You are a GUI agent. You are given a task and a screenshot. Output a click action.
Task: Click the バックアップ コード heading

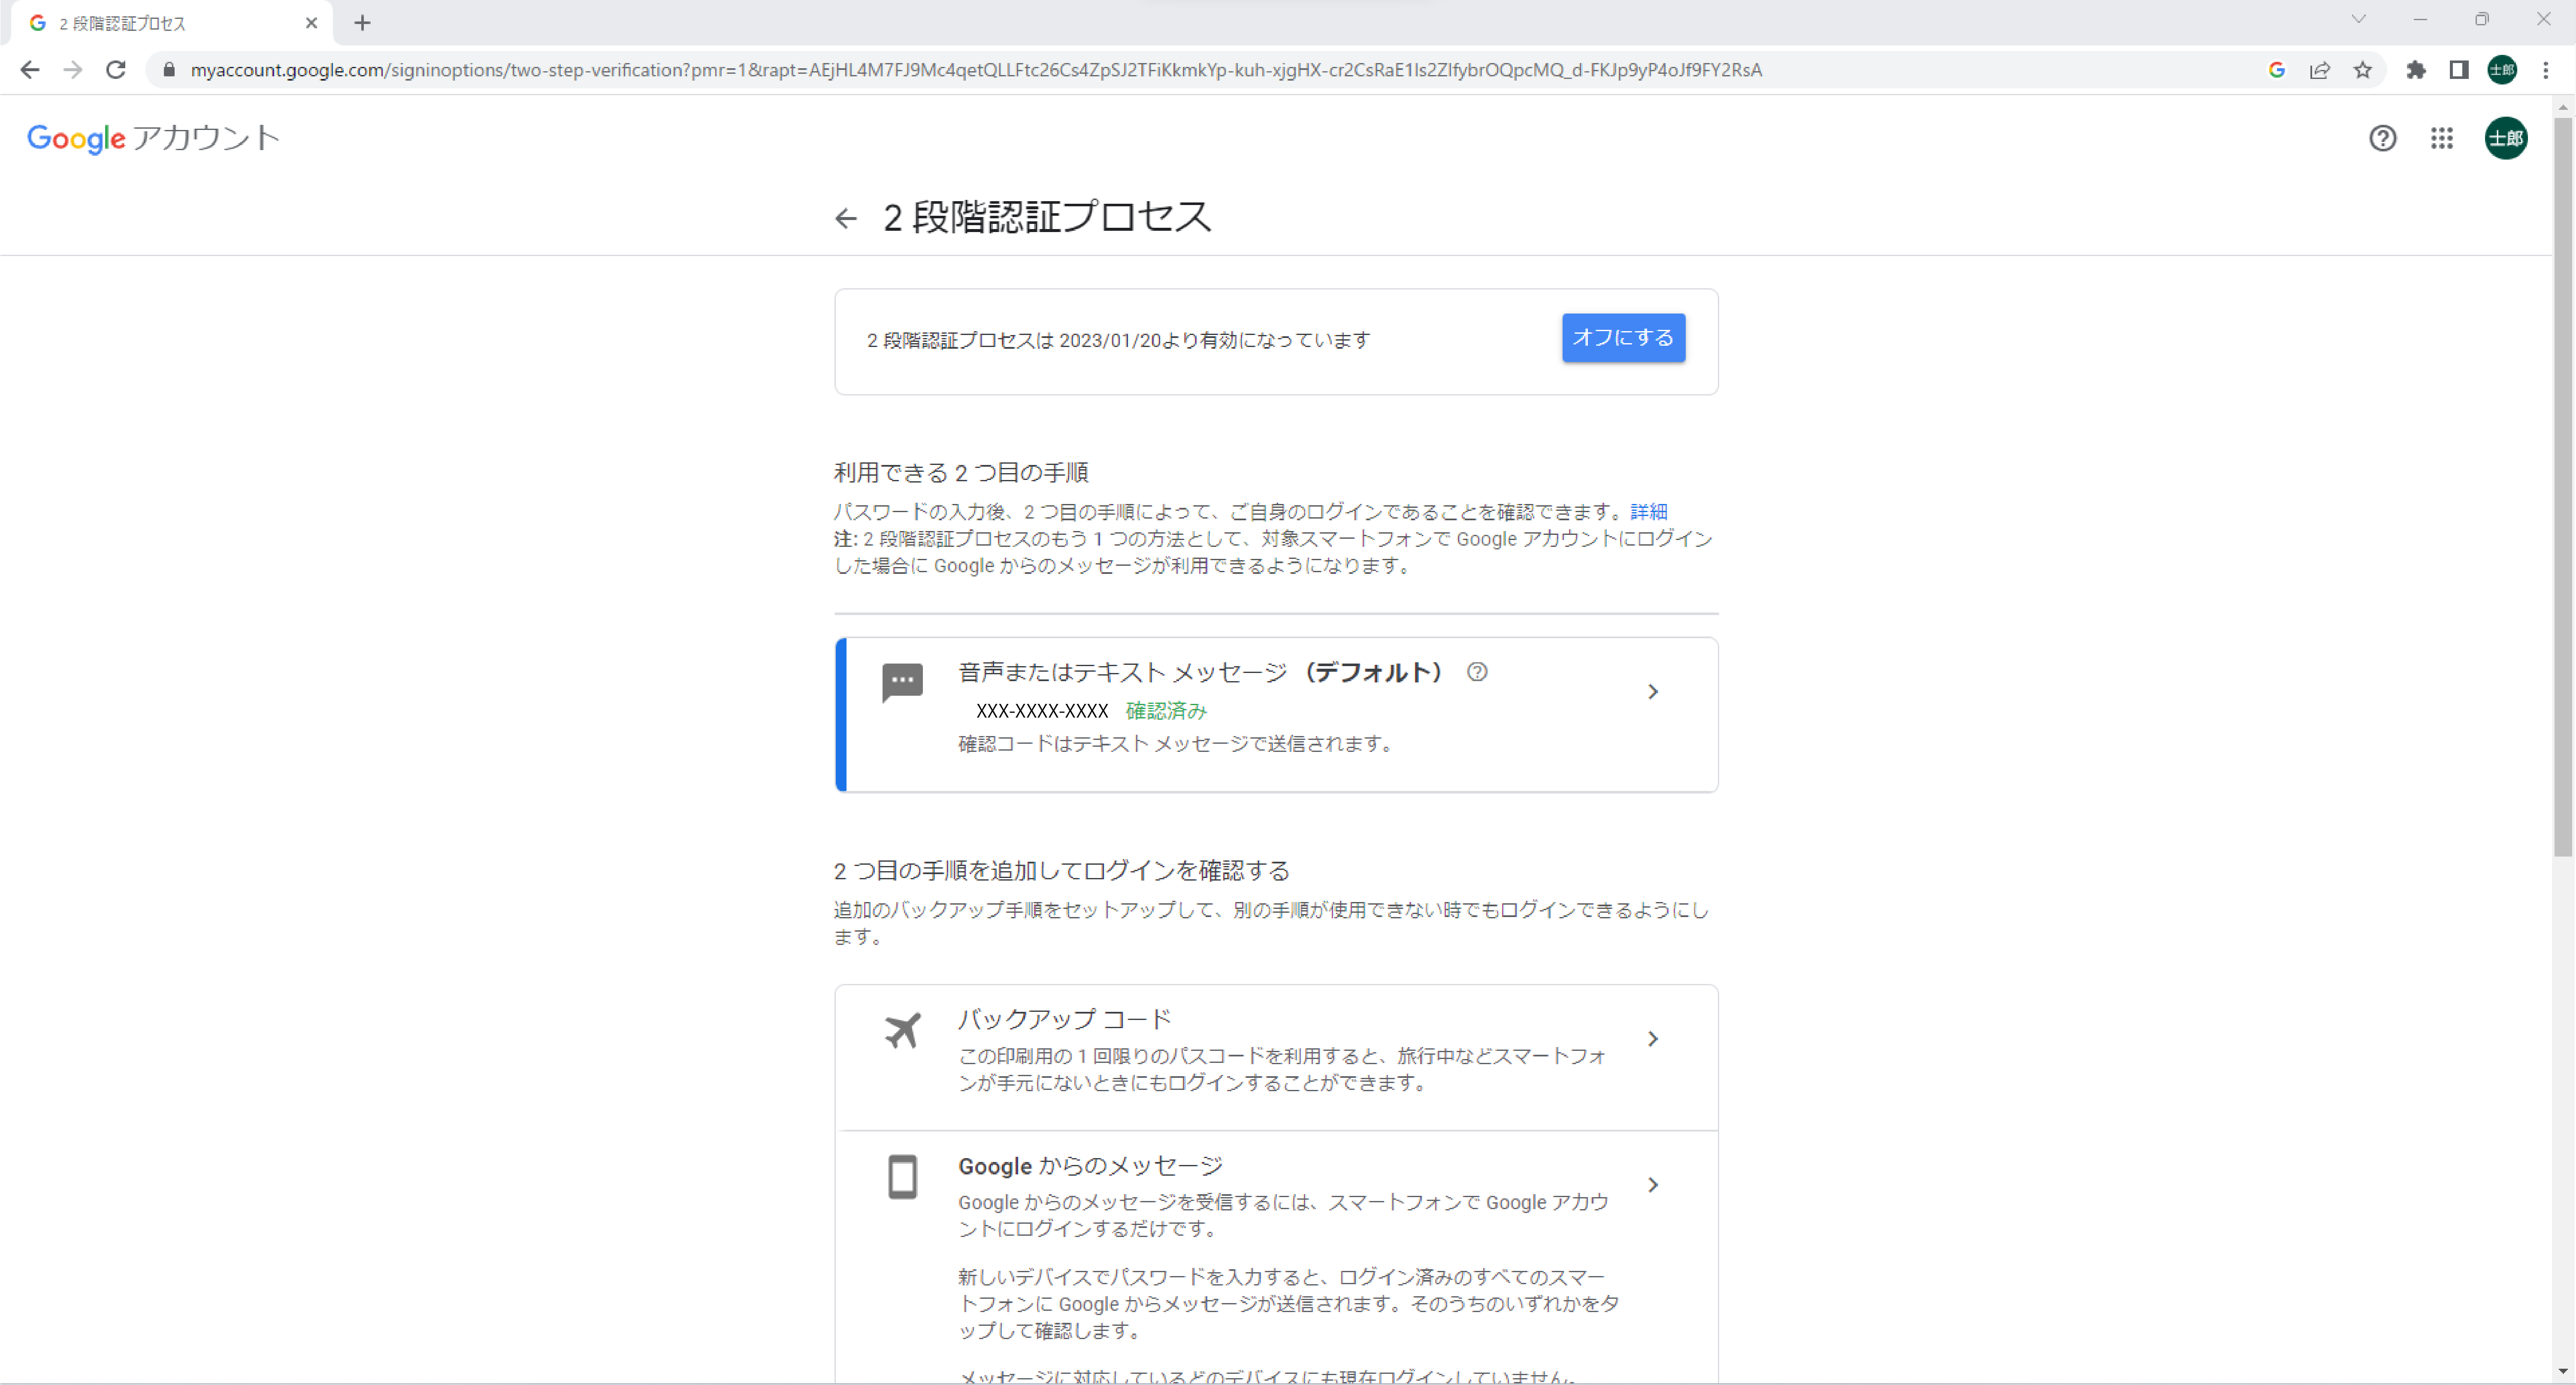[x=1064, y=1019]
